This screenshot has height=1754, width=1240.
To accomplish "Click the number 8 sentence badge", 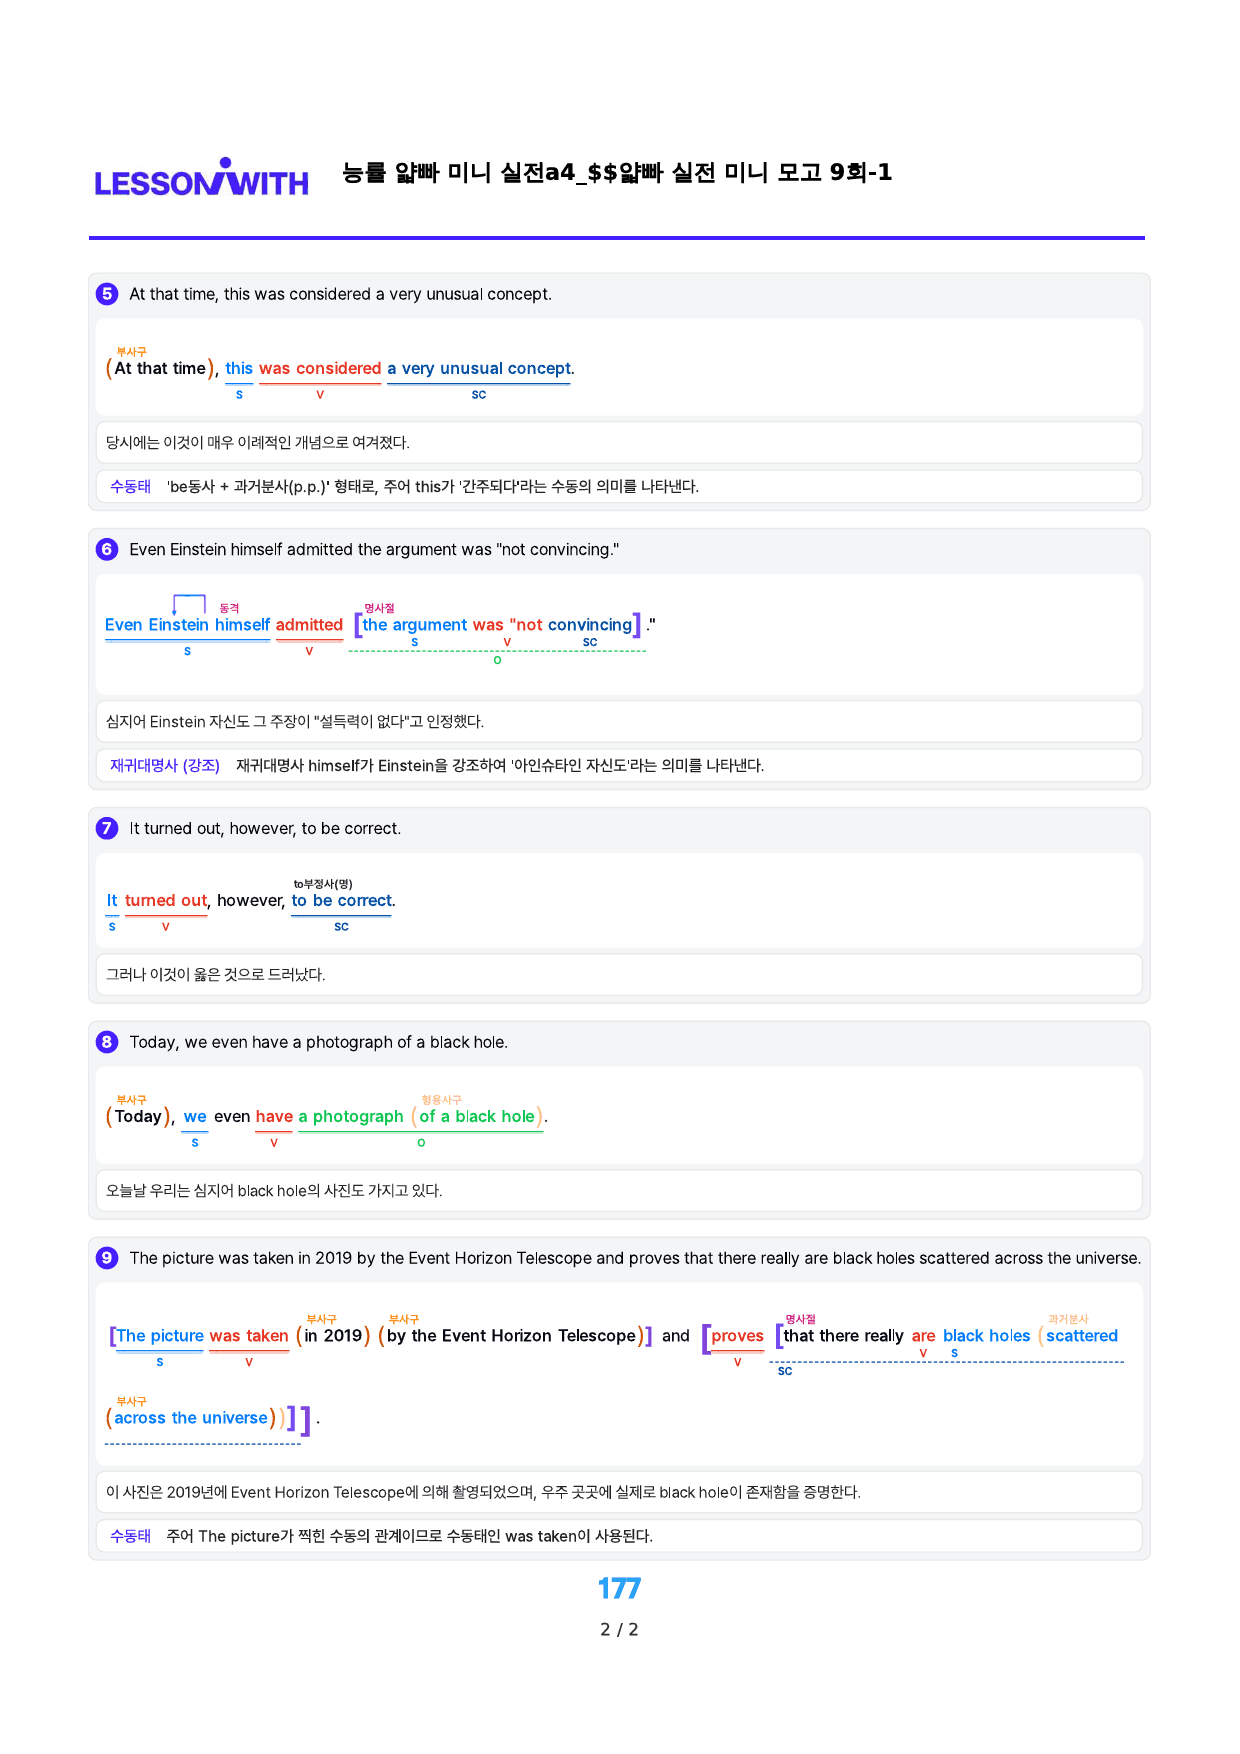I will pyautogui.click(x=107, y=1042).
